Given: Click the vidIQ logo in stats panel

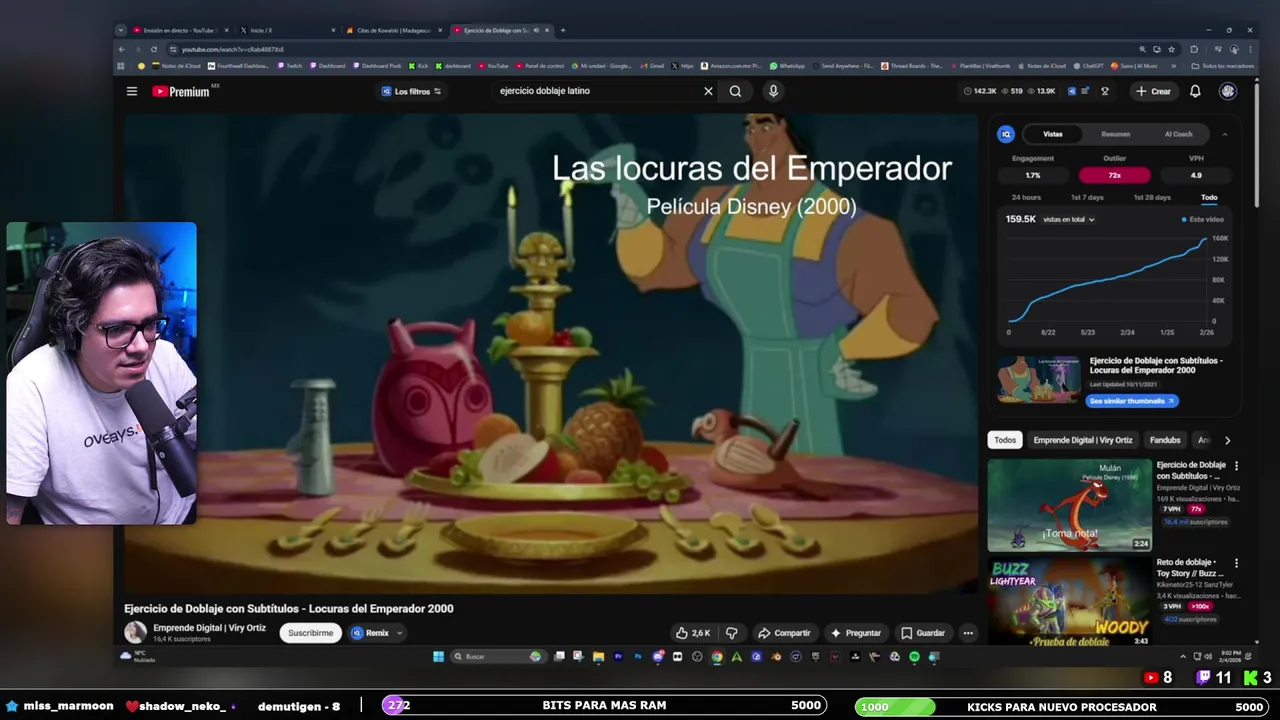Looking at the screenshot, I should tap(1006, 134).
